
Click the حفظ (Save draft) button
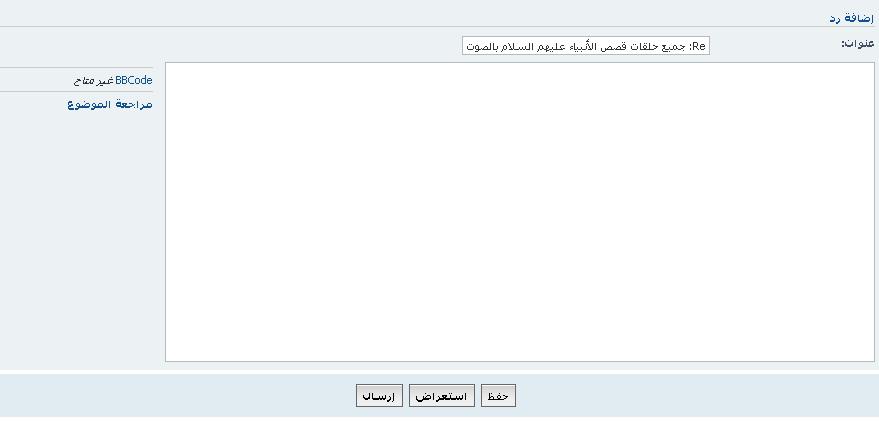tap(498, 396)
